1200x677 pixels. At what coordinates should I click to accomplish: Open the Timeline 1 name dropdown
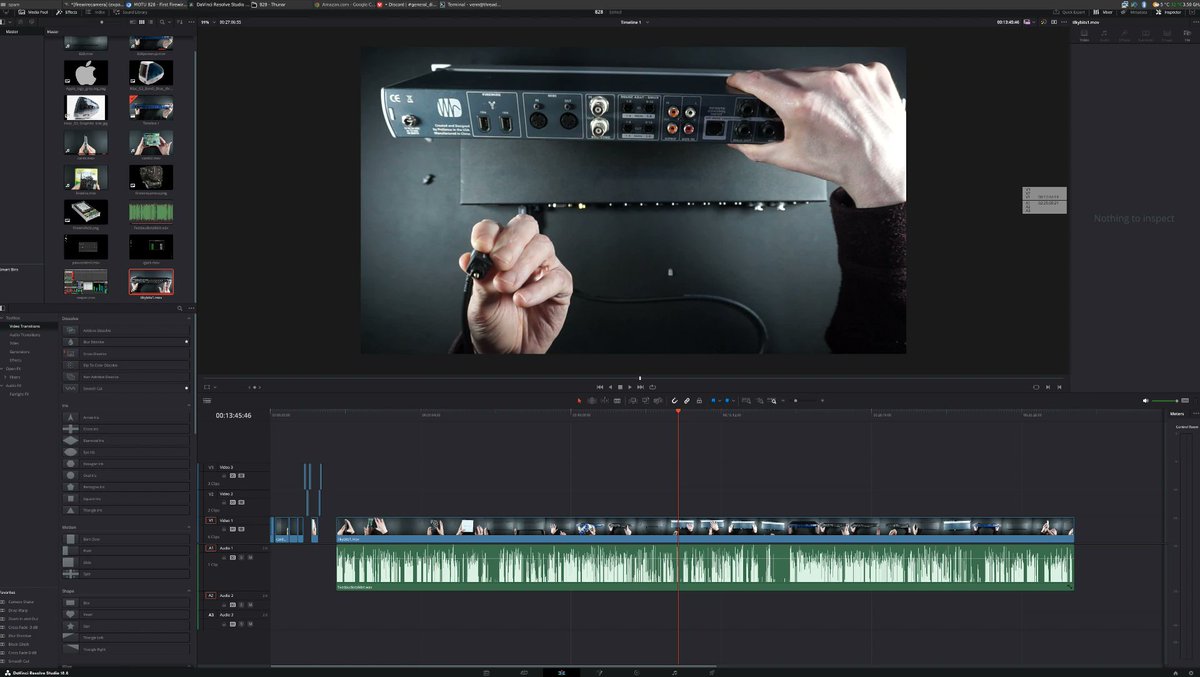(633, 21)
